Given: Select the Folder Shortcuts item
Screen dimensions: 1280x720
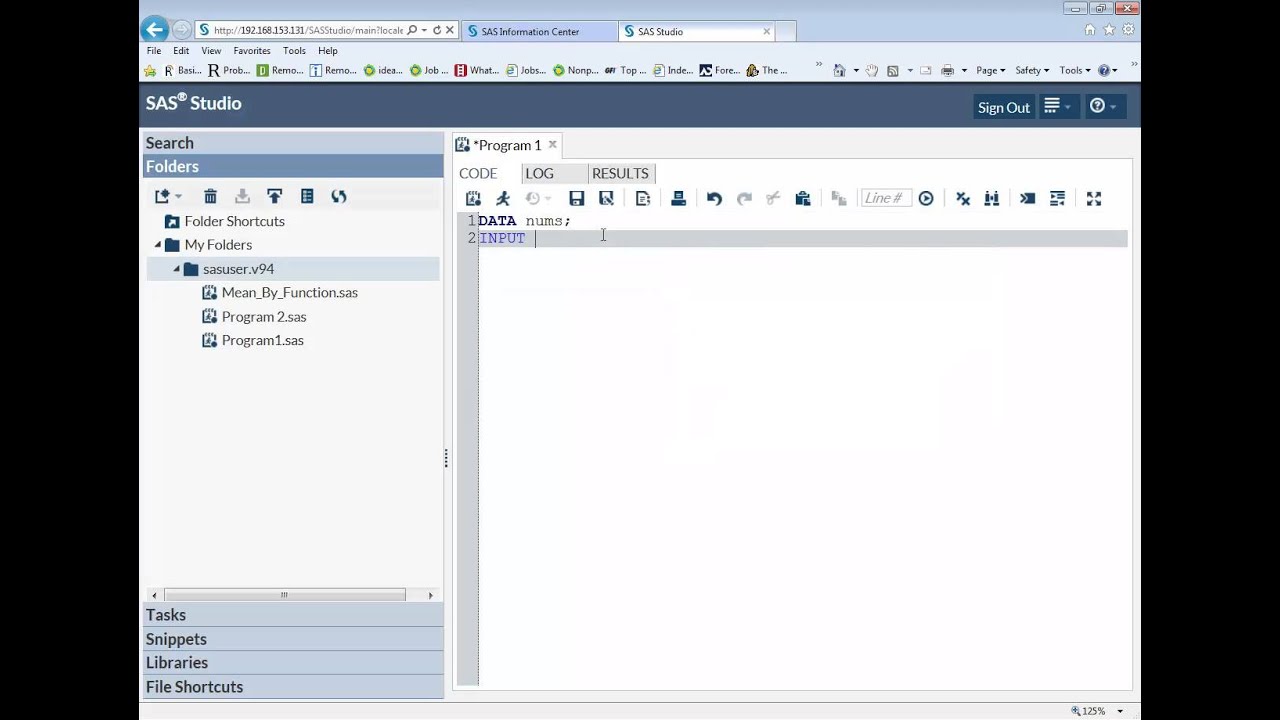Looking at the screenshot, I should tap(234, 221).
